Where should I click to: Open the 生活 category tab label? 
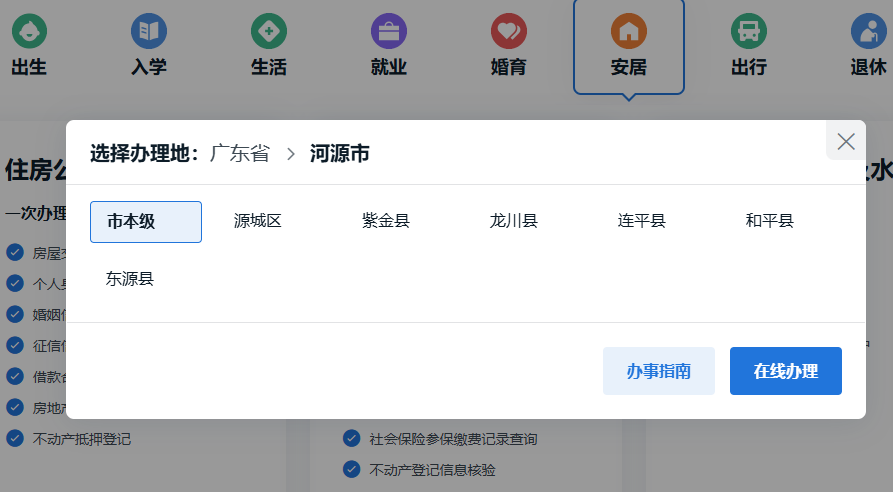pos(269,67)
